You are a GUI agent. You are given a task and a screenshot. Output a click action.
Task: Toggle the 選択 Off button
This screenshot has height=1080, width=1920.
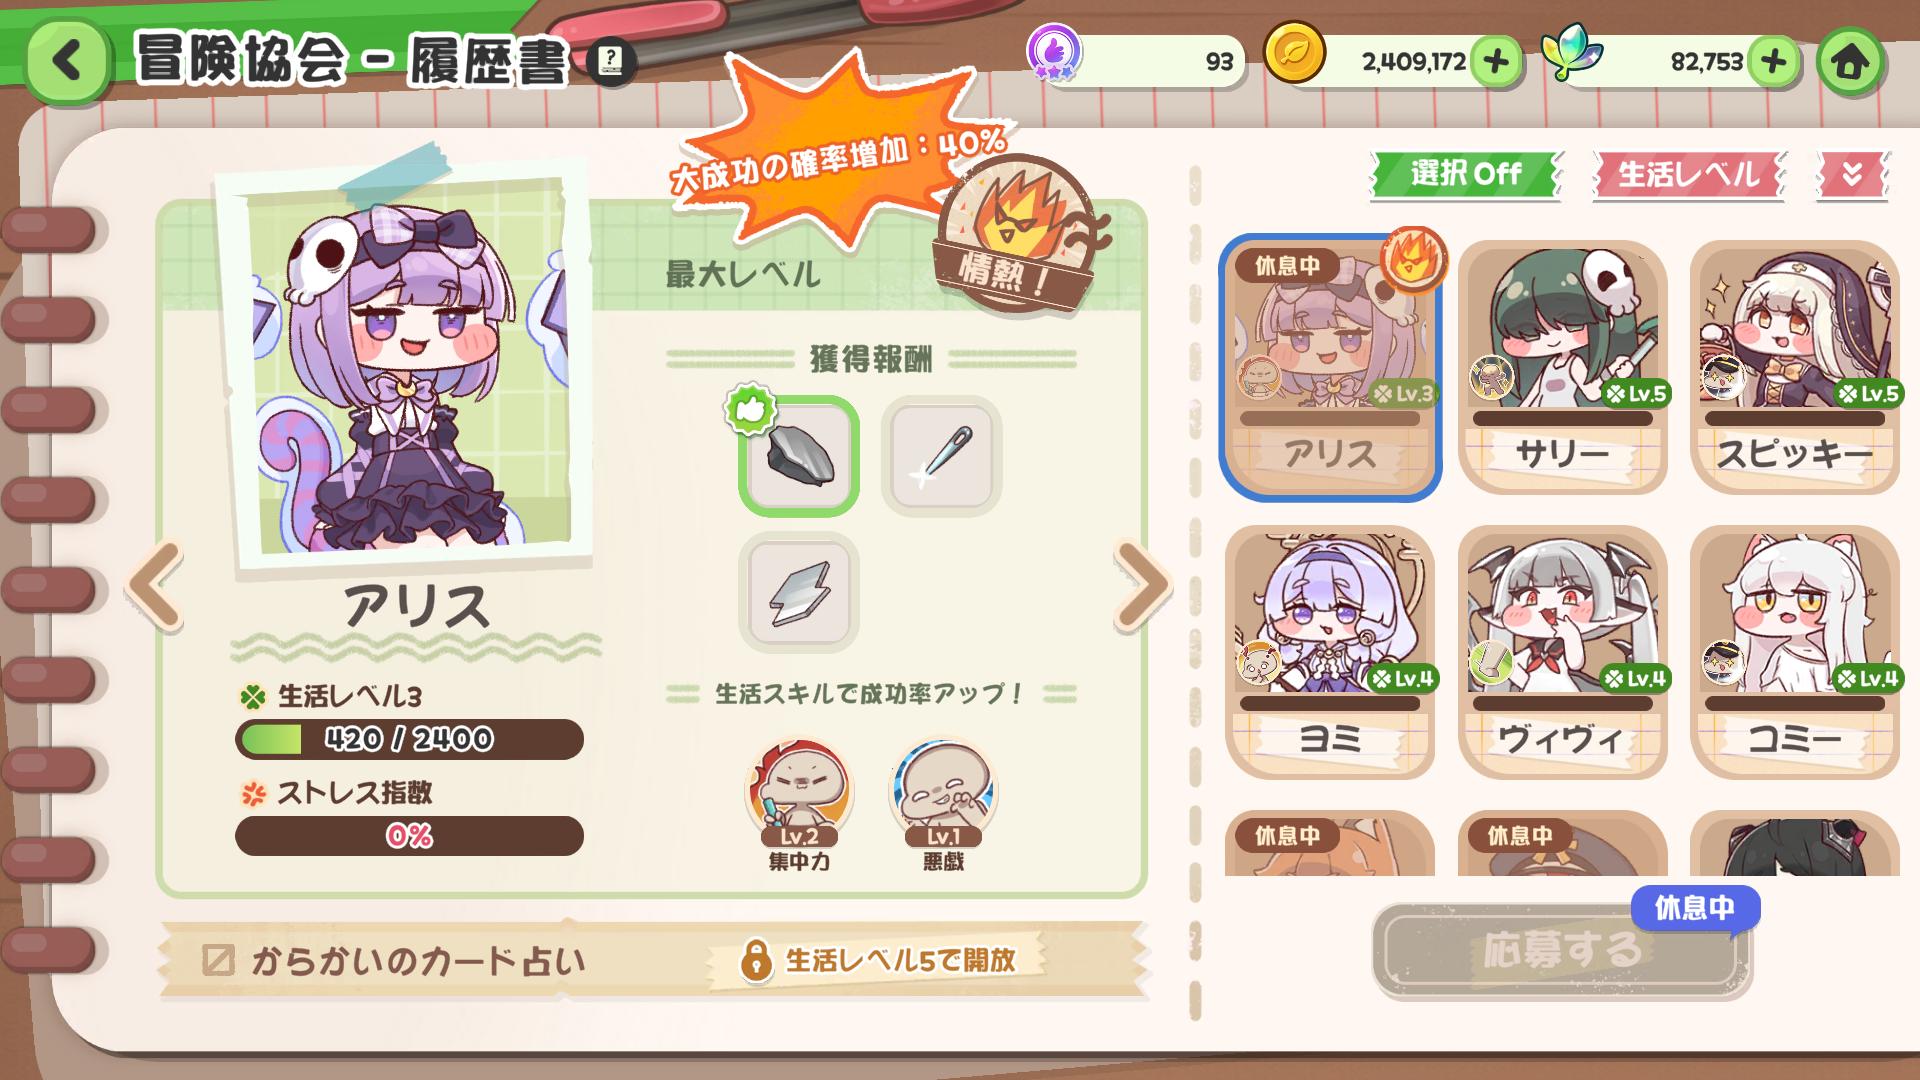1465,175
